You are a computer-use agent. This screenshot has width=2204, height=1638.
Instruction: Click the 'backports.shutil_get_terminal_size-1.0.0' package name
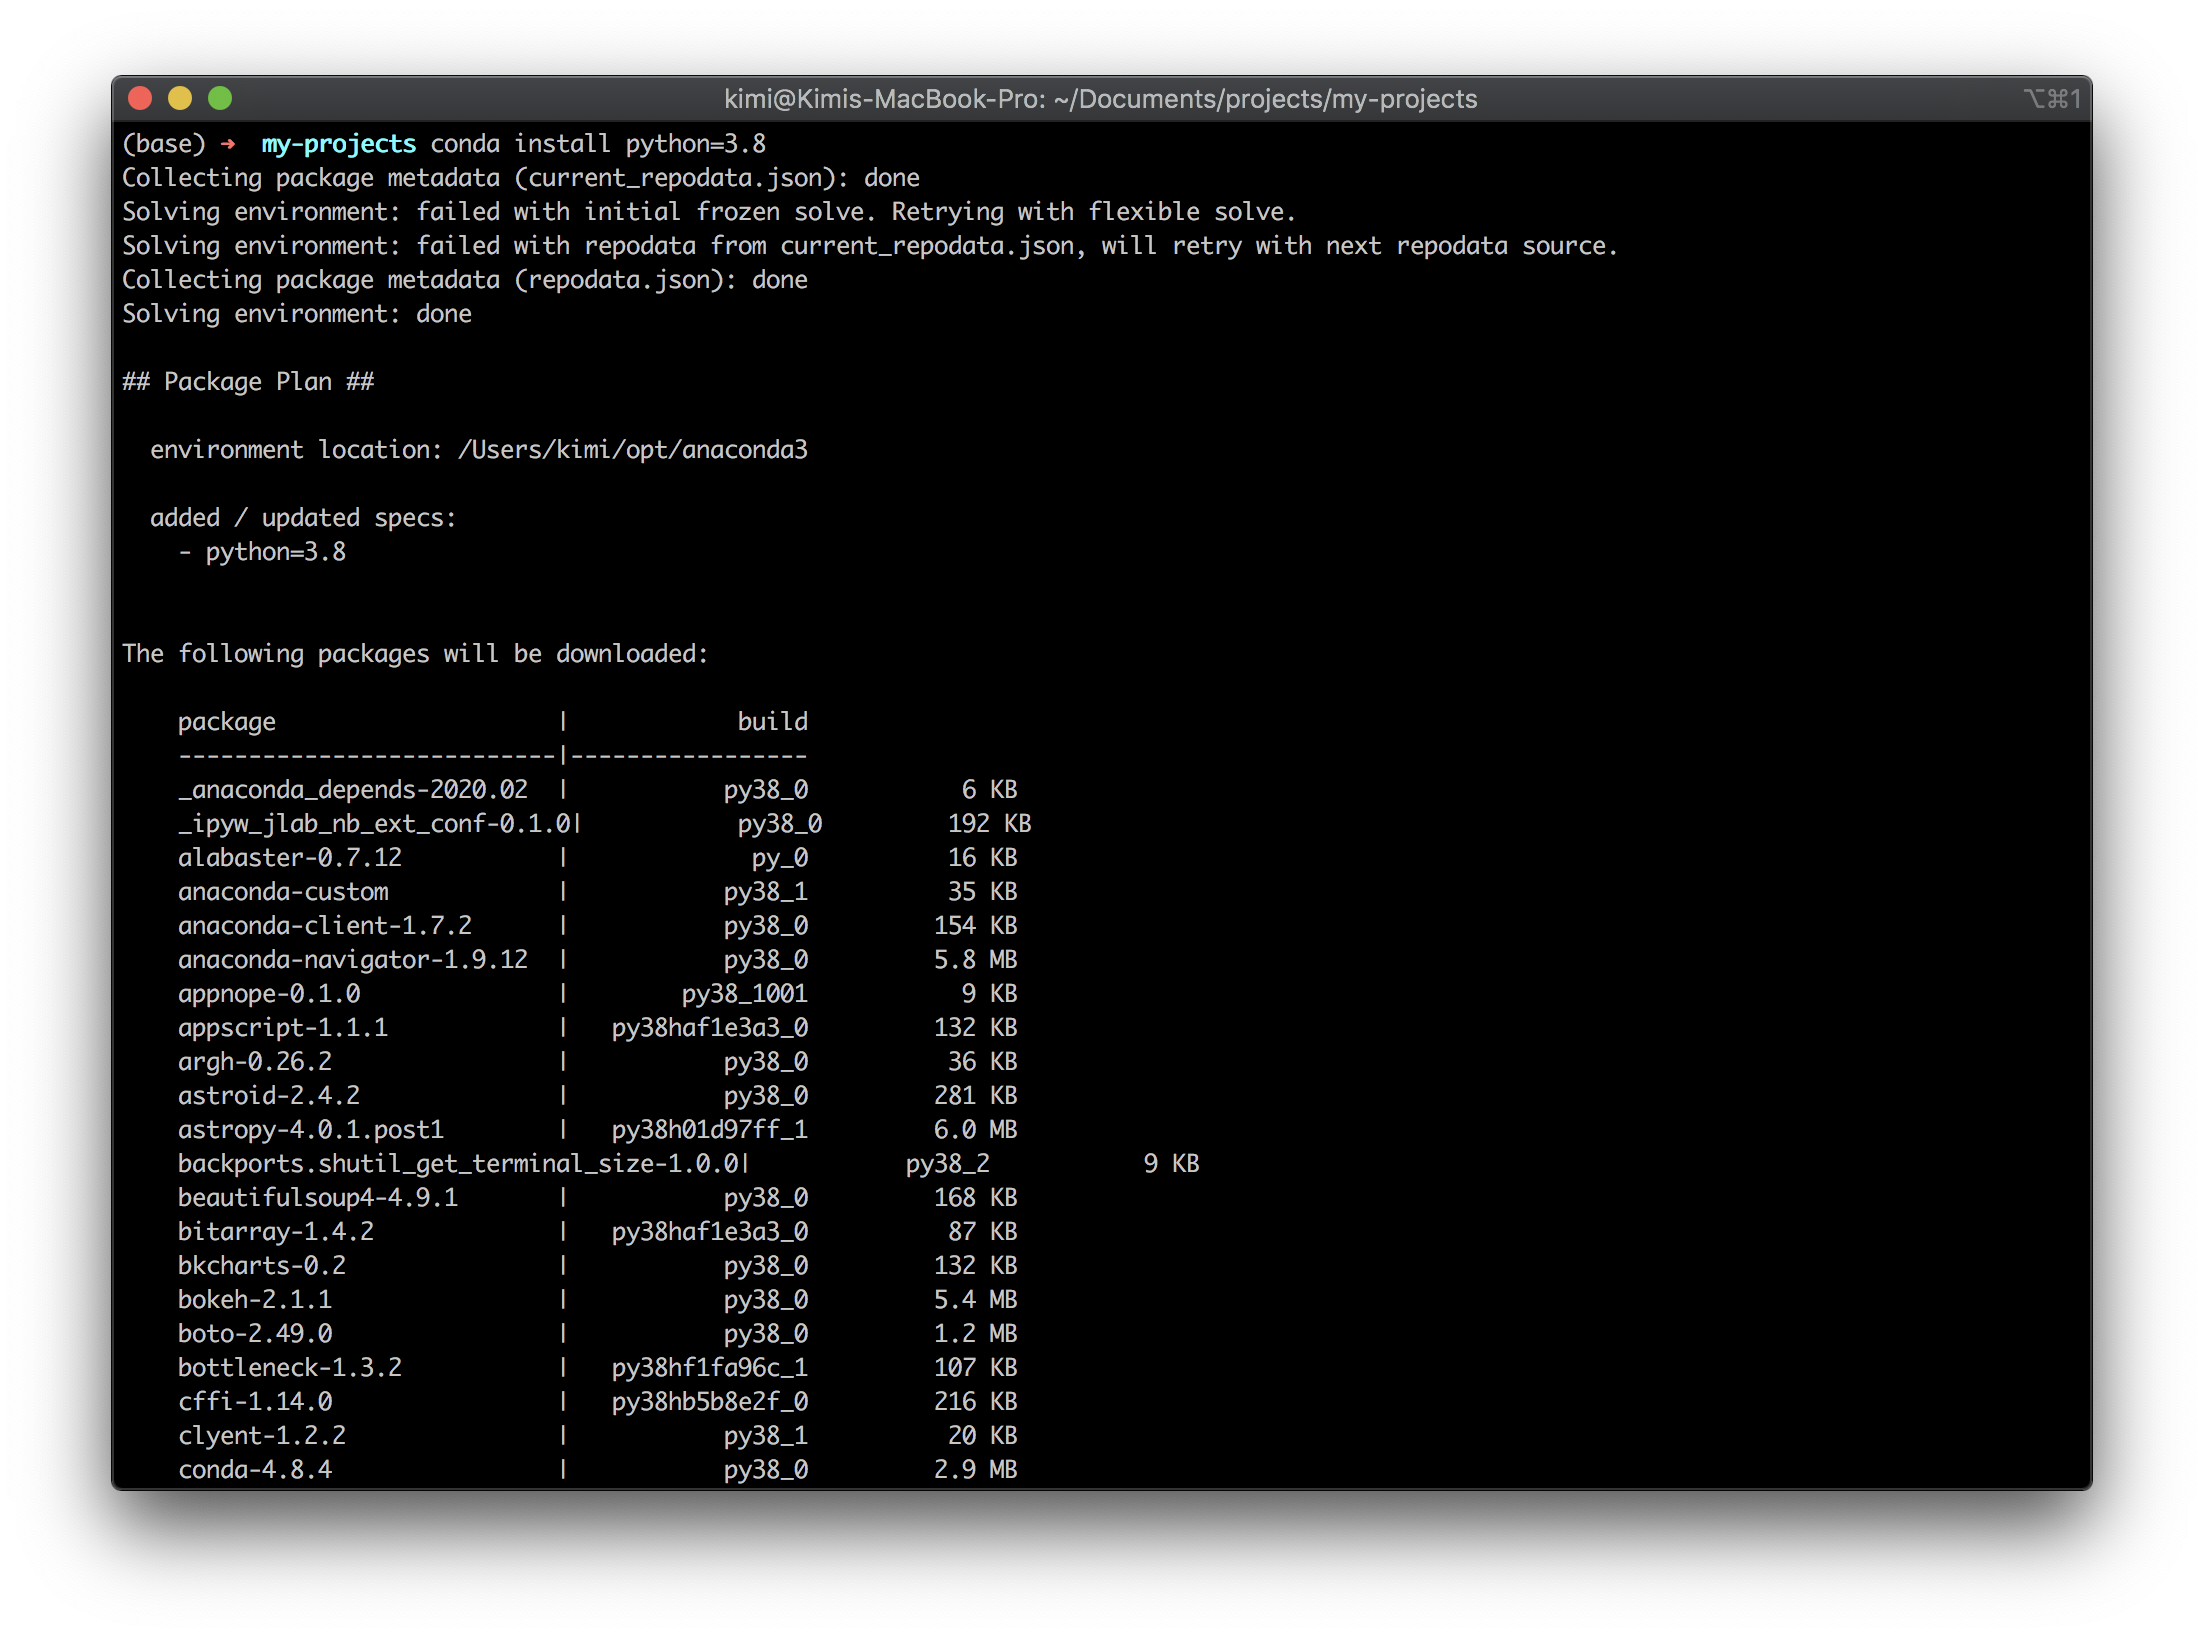[458, 1164]
